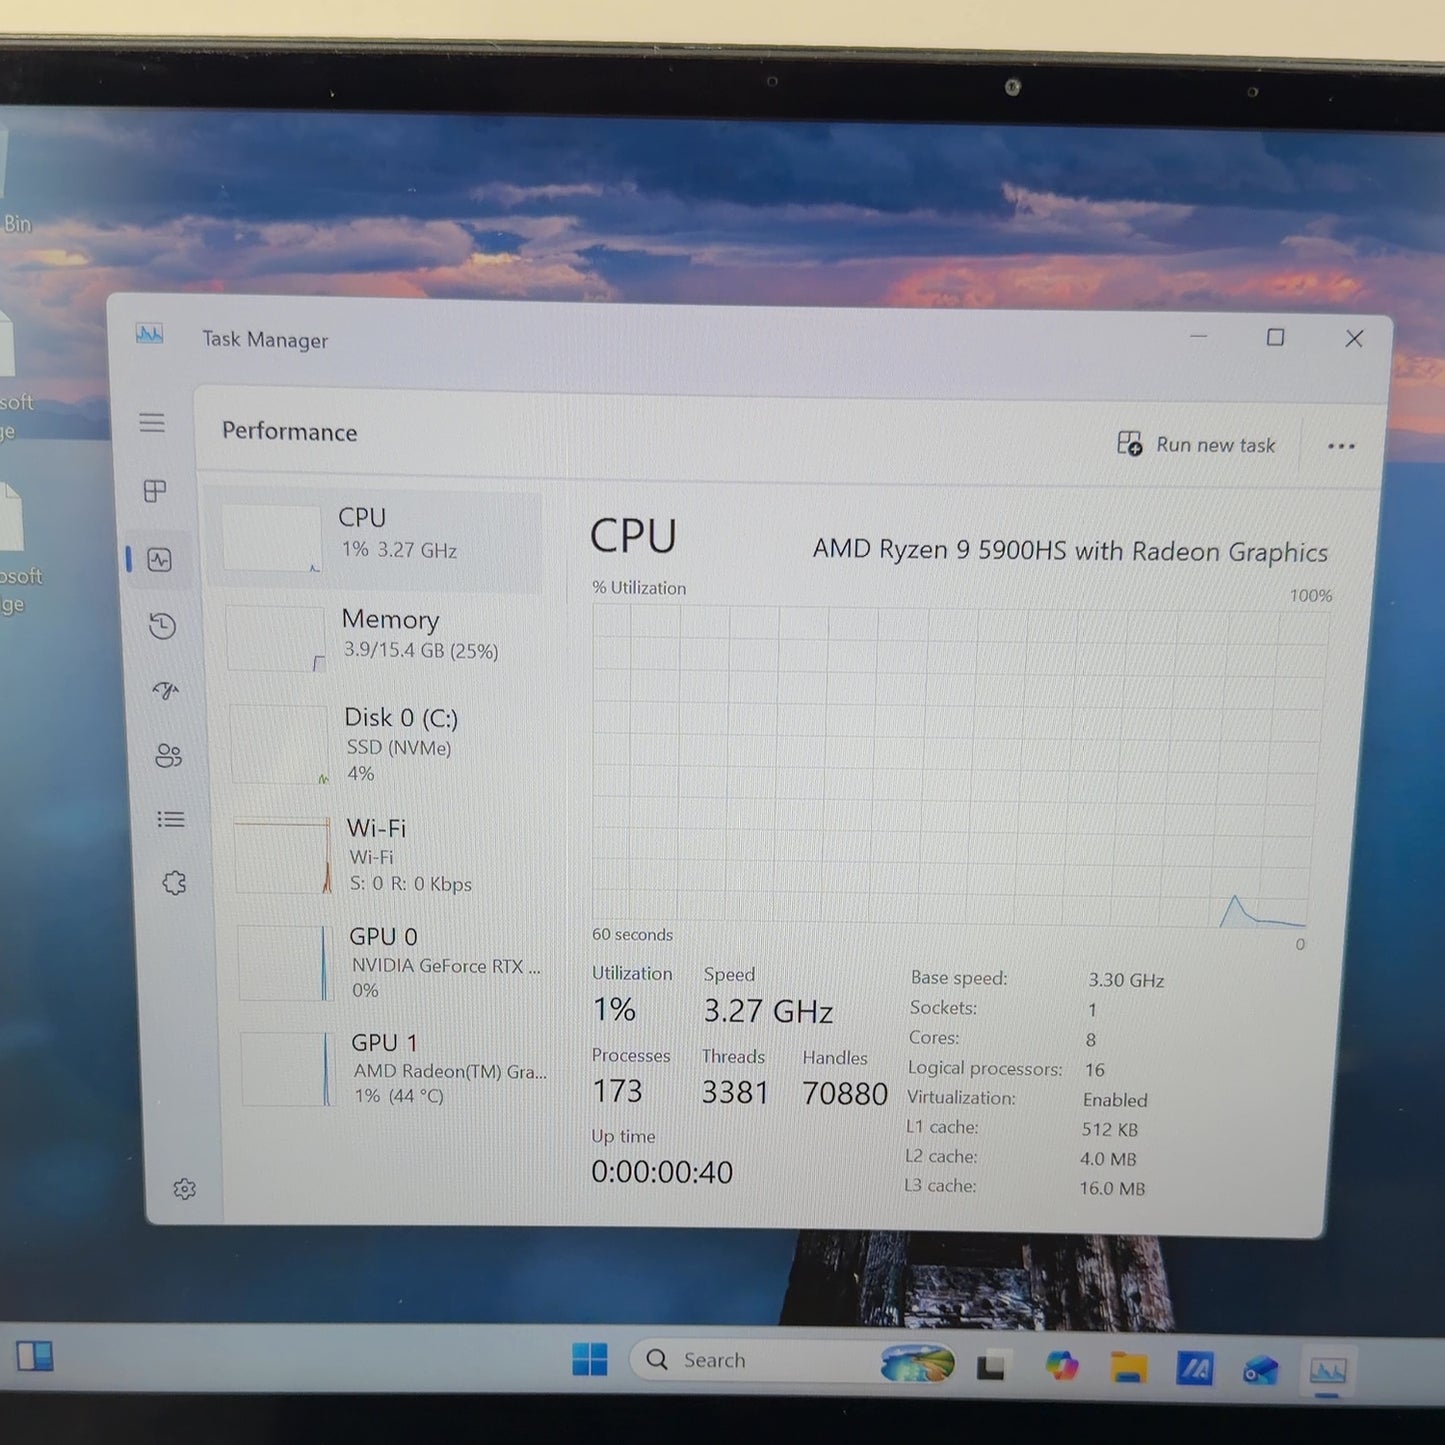This screenshot has height=1445, width=1445.
Task: Open File Explorer from taskbar
Action: 1128,1367
